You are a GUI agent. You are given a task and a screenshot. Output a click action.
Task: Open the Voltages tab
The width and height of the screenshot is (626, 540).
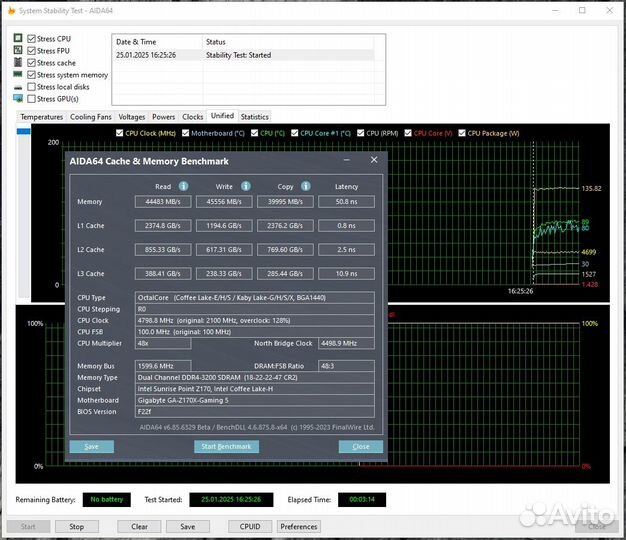[132, 117]
